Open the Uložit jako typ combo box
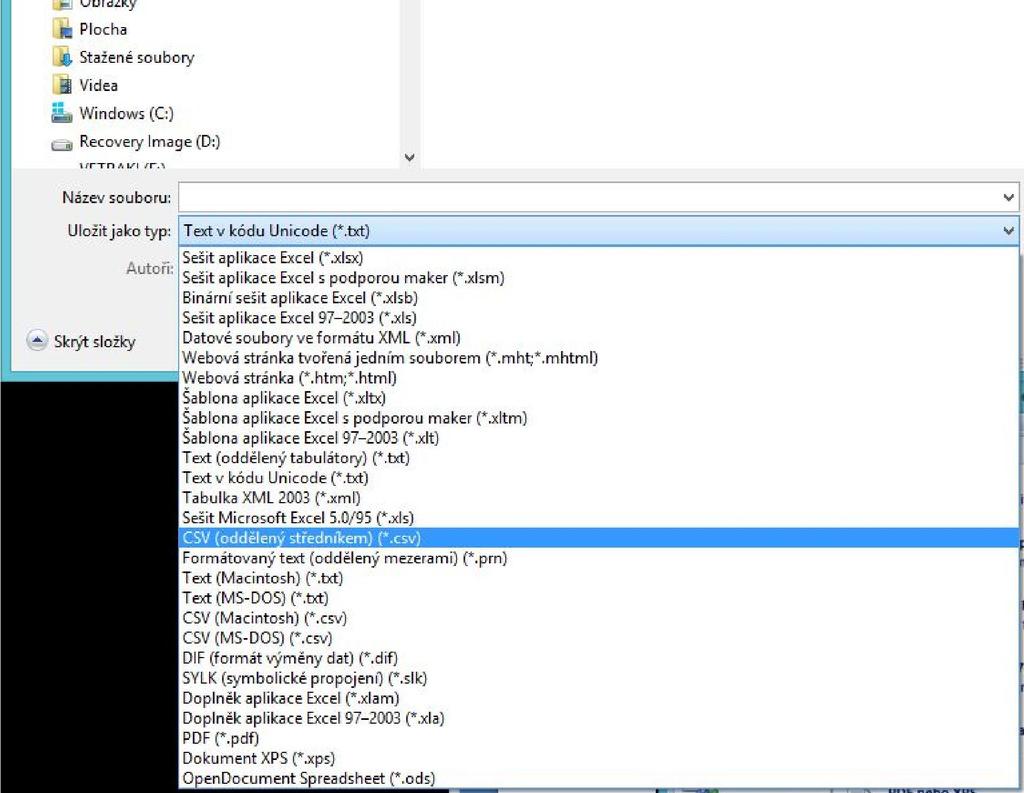 [x=598, y=231]
